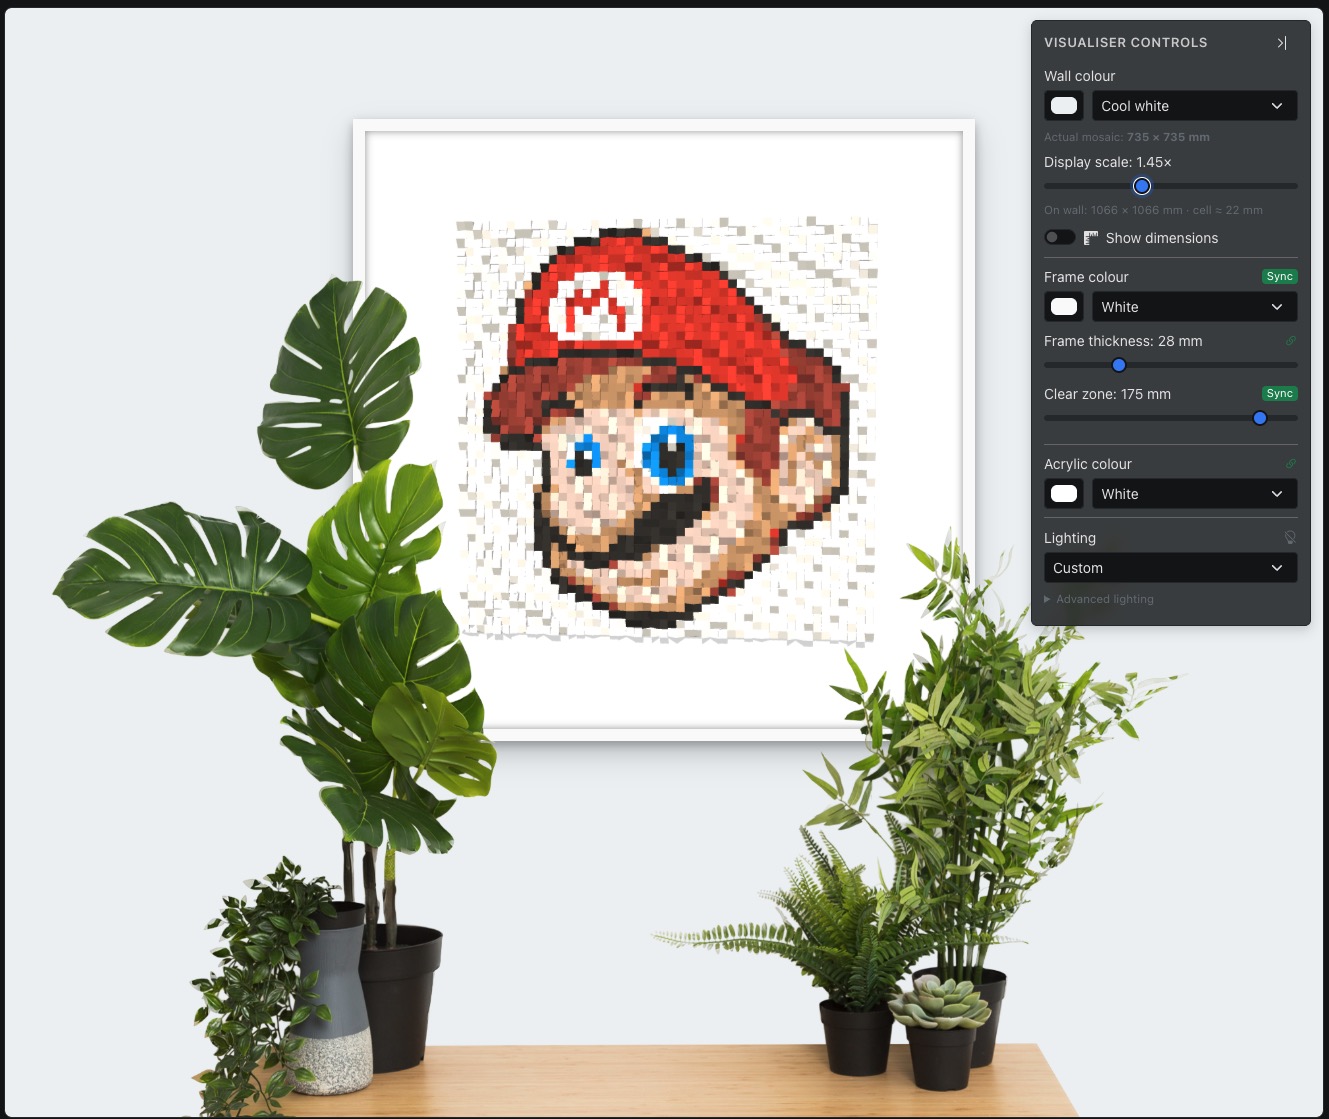Screen dimensions: 1329x1119
Task: Toggle the Sync badge for Clear zone
Action: tap(1280, 394)
